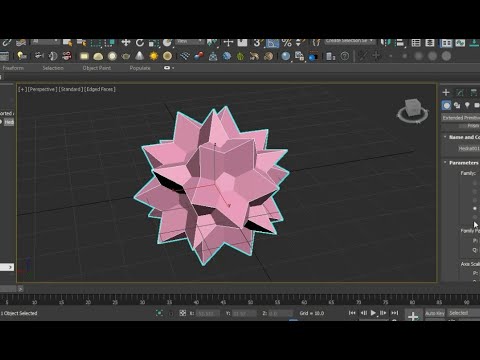This screenshot has height=360, width=480.
Task: Open the Edged Faces viewport menu
Action: pyautogui.click(x=100, y=89)
